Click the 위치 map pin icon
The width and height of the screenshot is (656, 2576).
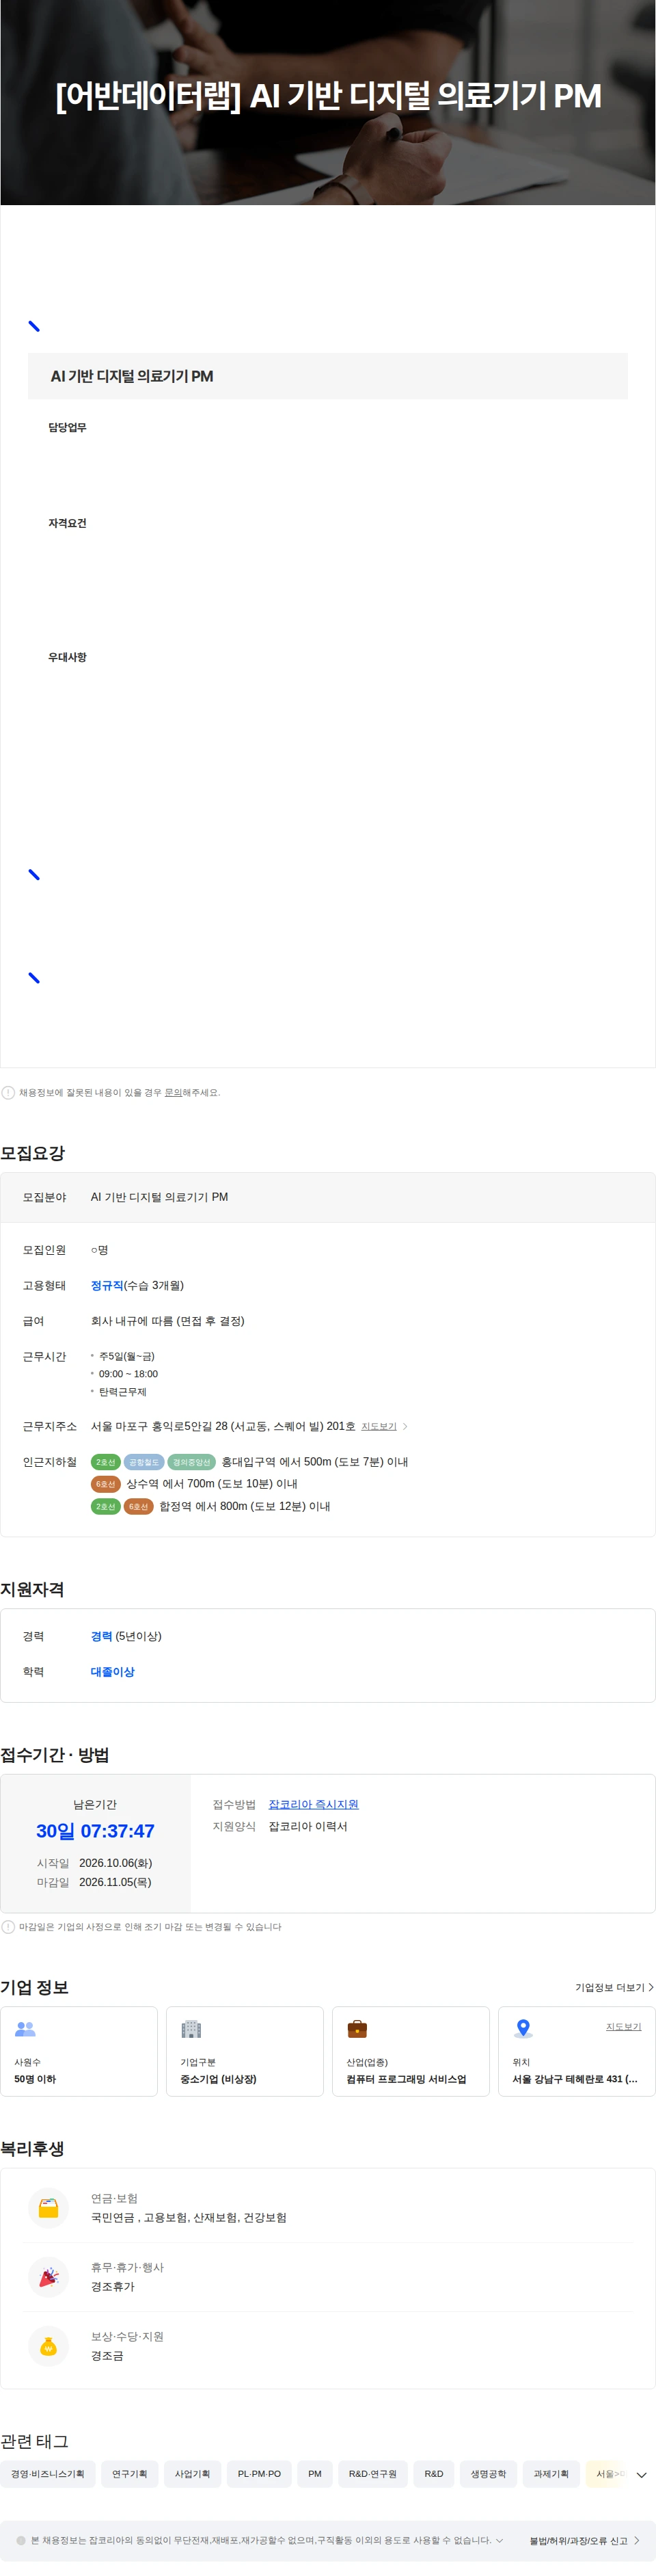(523, 2029)
